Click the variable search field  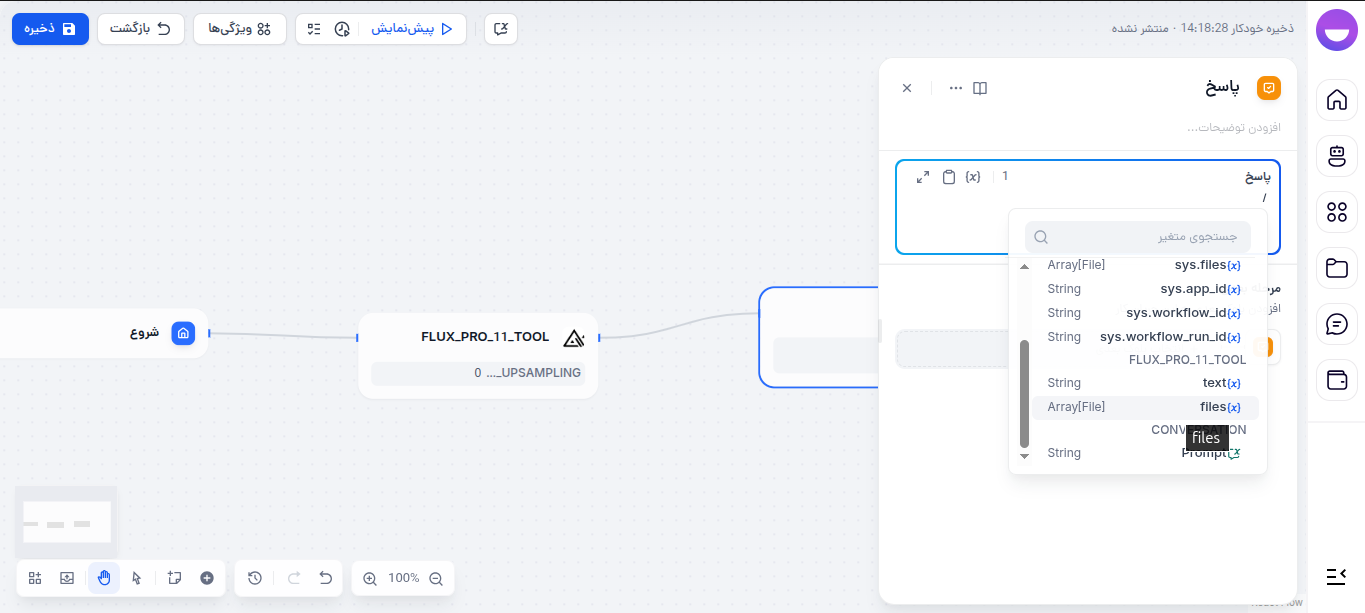pyautogui.click(x=1140, y=236)
